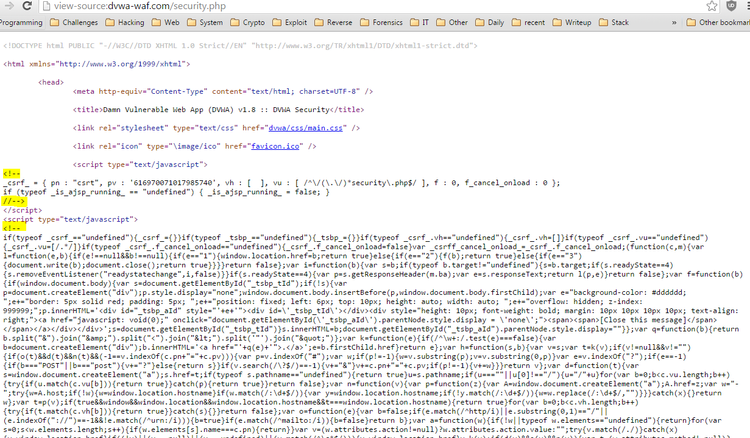Click the line starting p=document.createElement("div")
Viewport: 750px width, 438px height.
[345, 293]
